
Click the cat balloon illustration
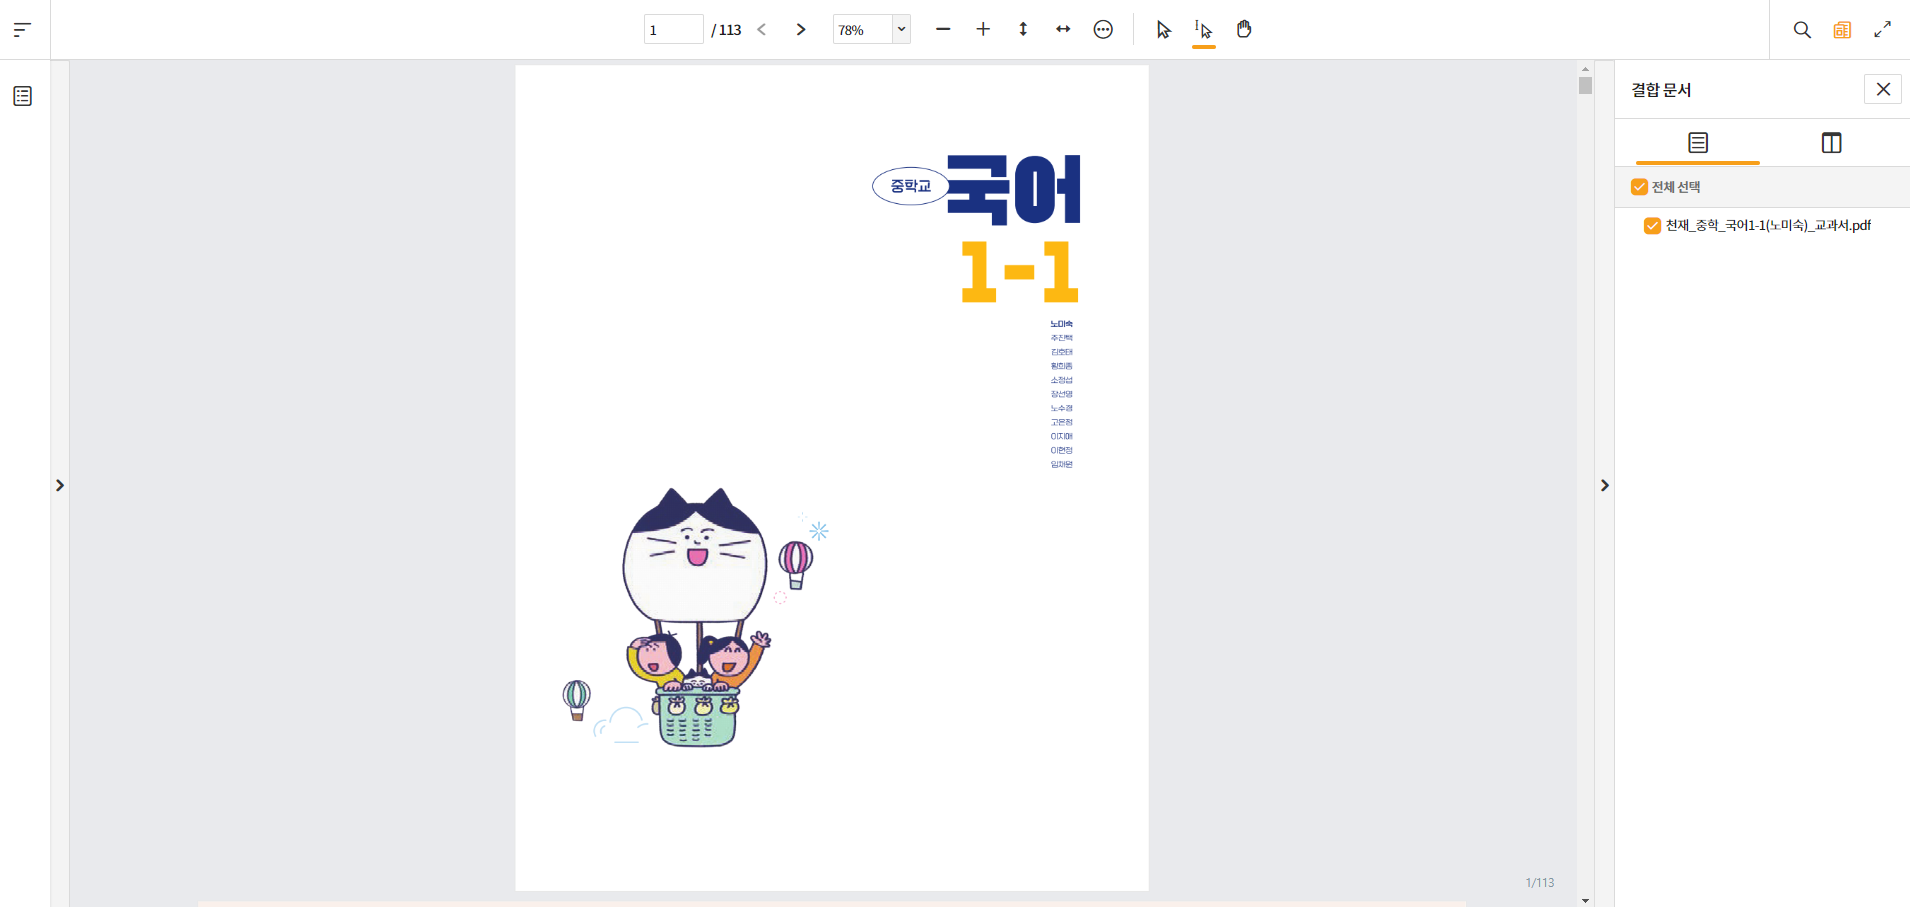(696, 617)
